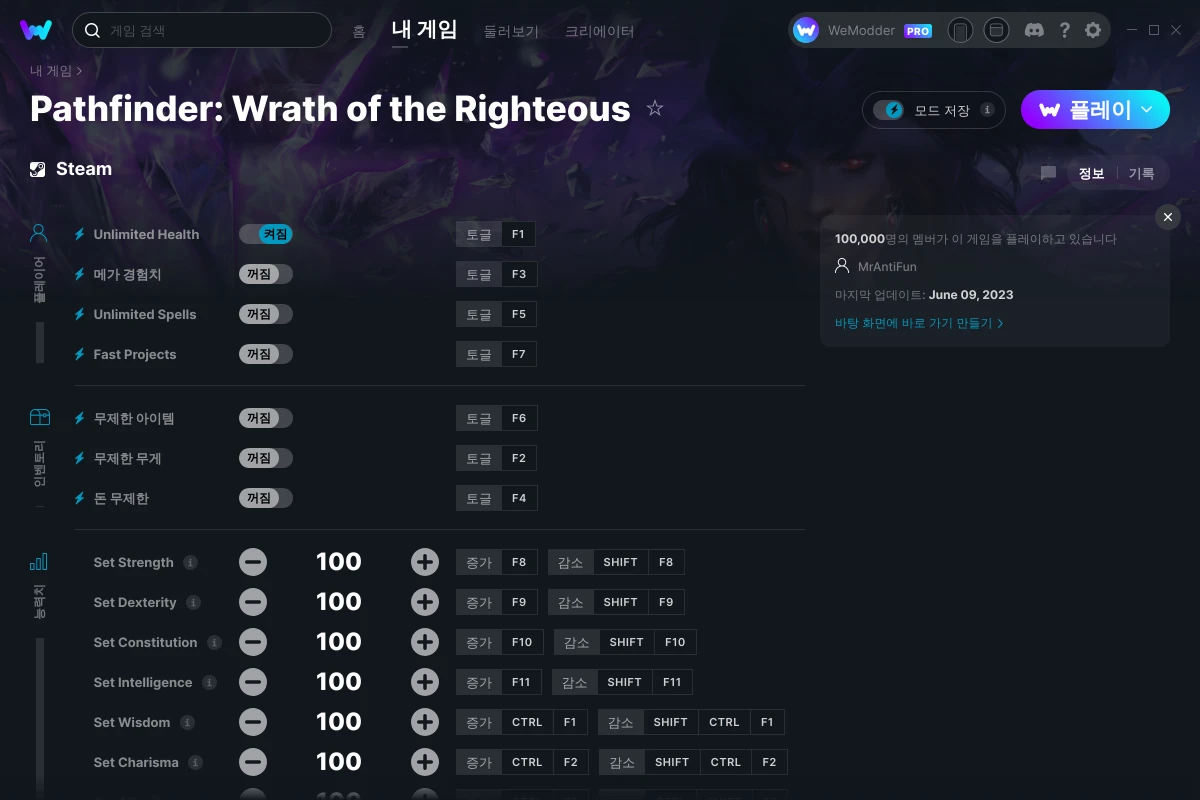Decrease Set Dexterity with minus button
Screen dimensions: 1200x800
tap(253, 602)
